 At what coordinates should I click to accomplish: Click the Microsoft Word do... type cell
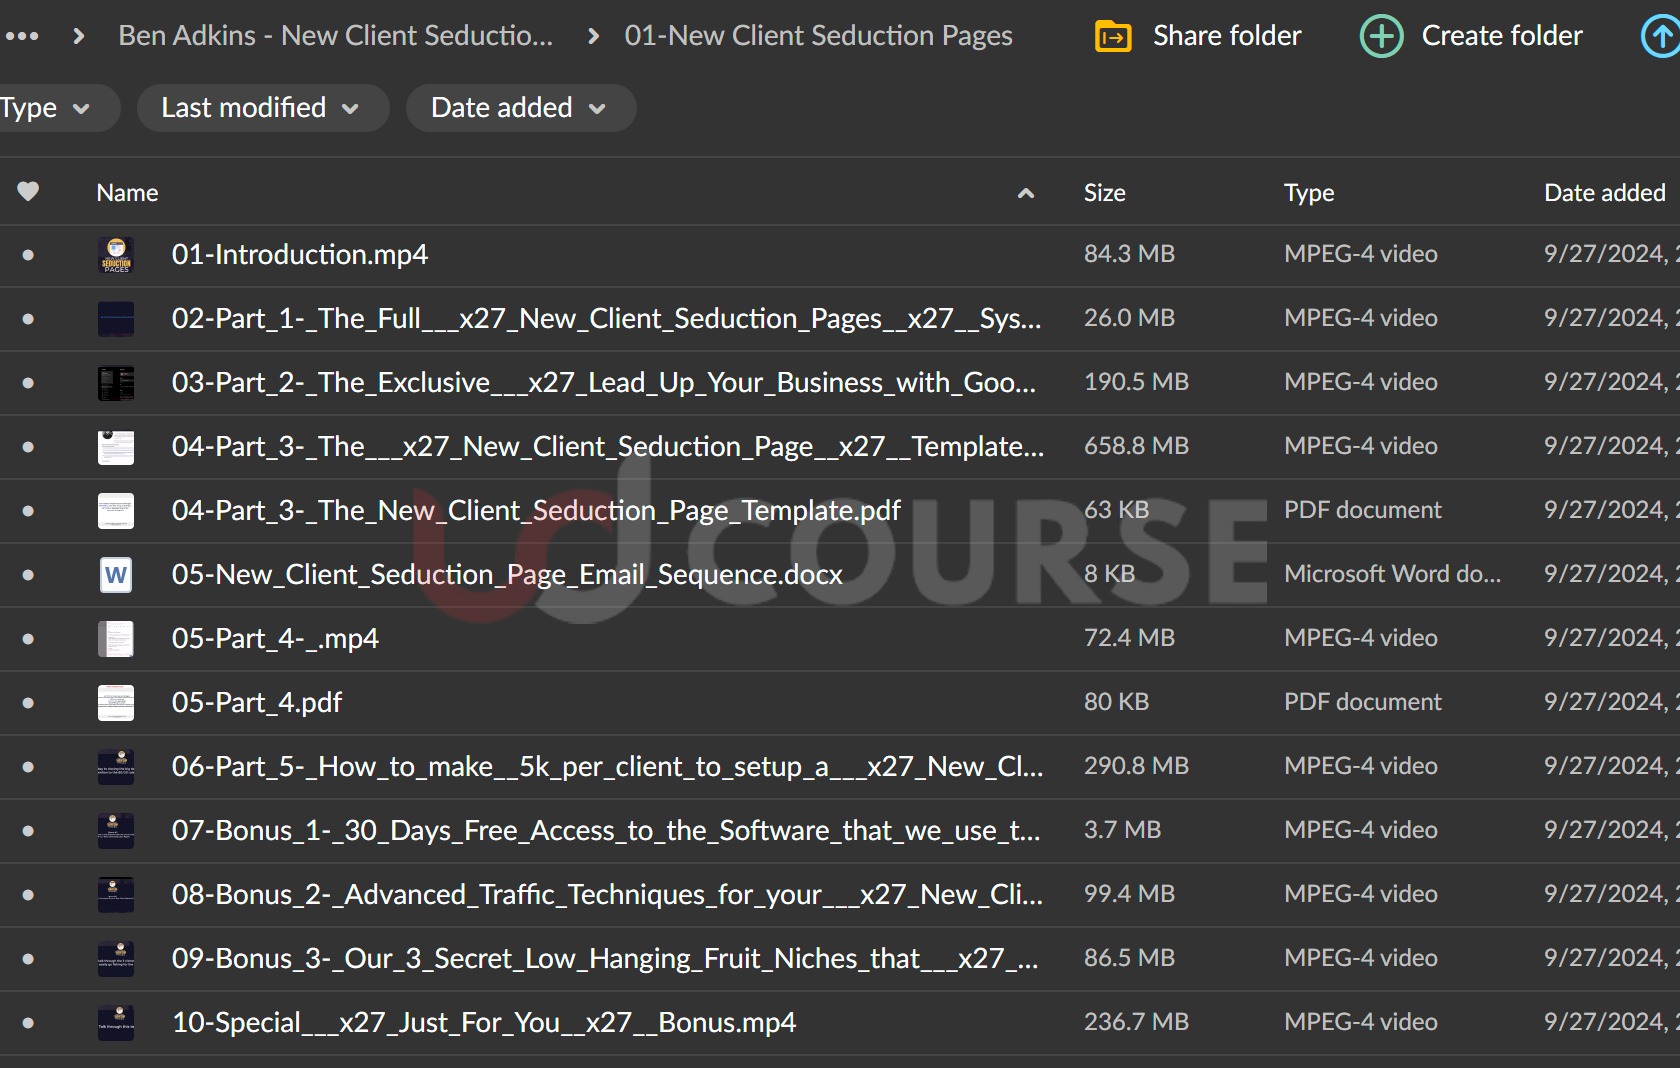[1392, 574]
